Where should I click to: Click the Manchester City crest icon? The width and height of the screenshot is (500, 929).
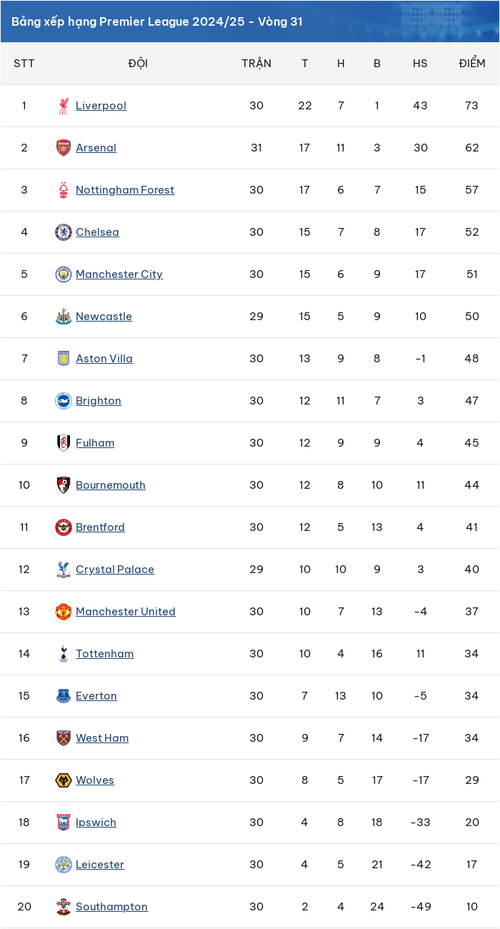63,274
